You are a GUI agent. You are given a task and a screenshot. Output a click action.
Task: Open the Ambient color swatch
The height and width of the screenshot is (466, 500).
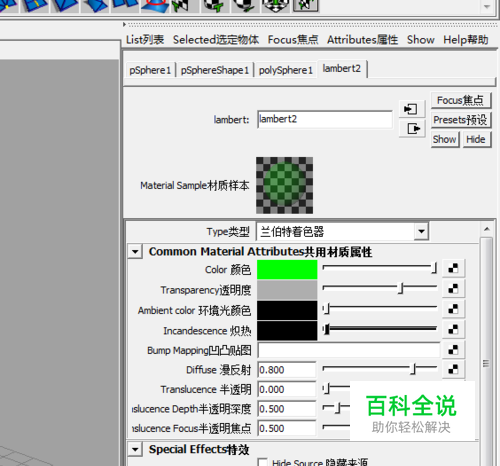pos(287,310)
